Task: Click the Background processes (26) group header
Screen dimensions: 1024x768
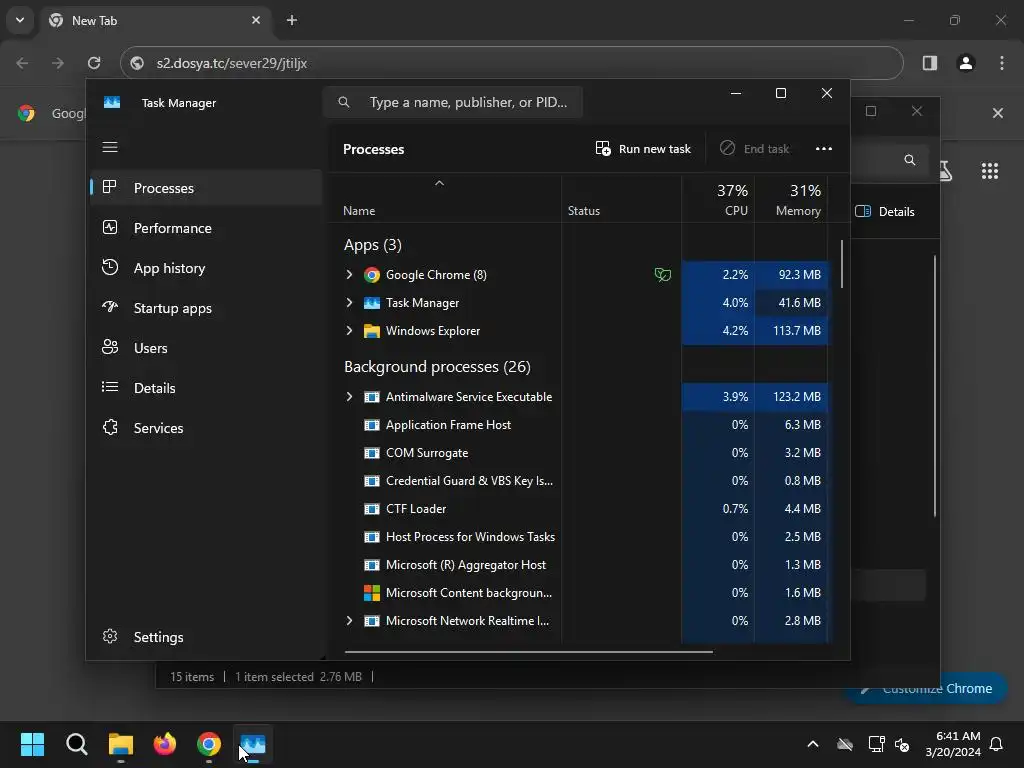Action: coord(437,367)
